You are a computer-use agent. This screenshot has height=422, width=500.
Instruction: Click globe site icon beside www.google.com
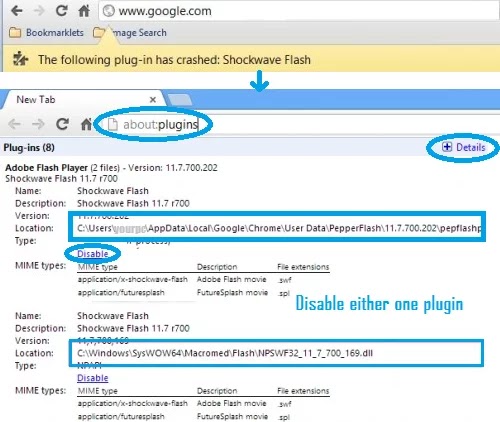pos(108,11)
